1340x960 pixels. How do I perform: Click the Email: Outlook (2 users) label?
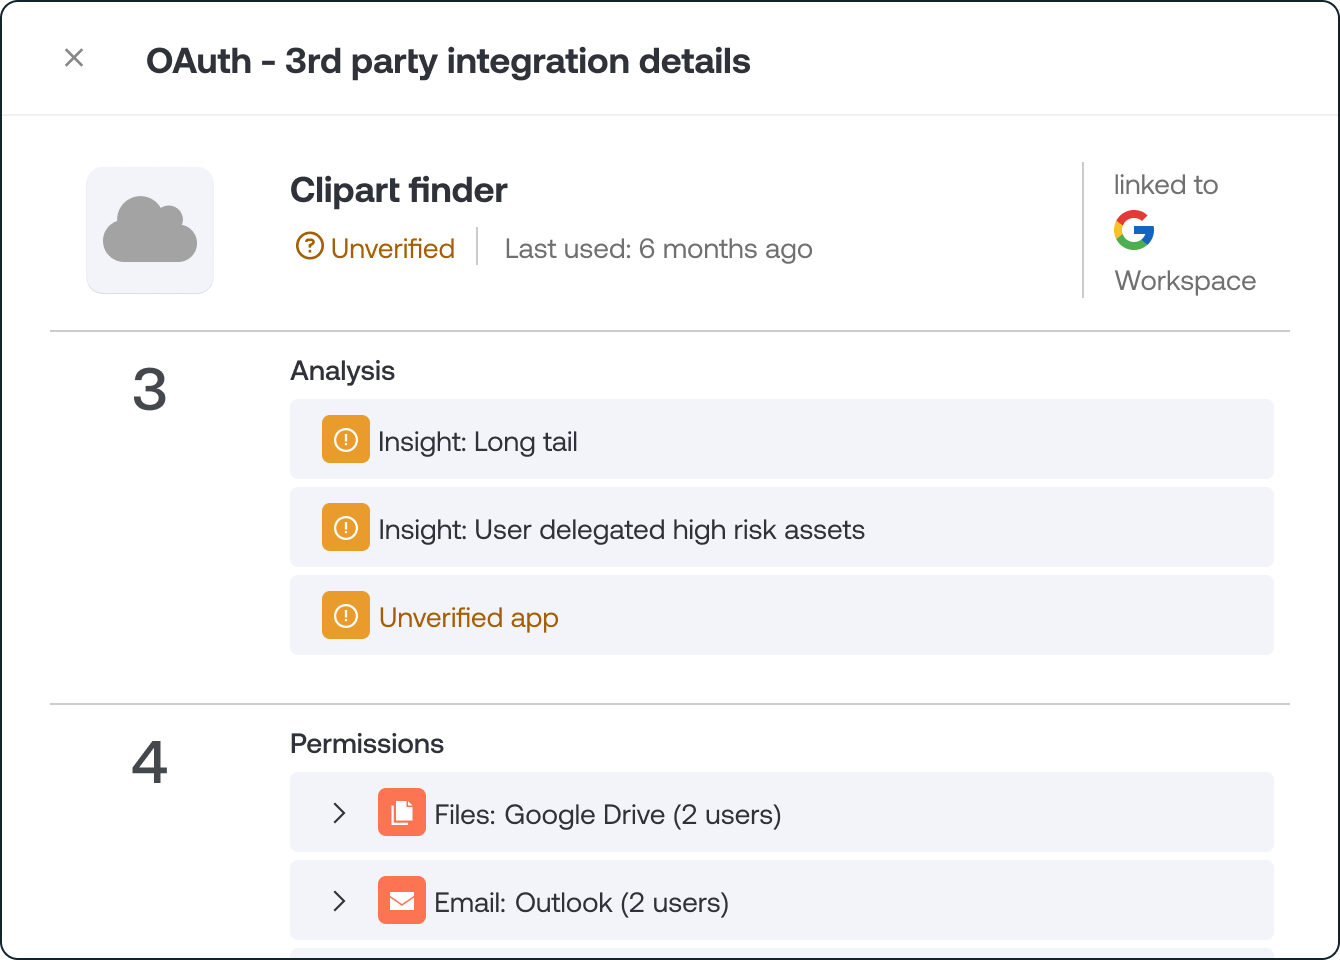pos(581,903)
